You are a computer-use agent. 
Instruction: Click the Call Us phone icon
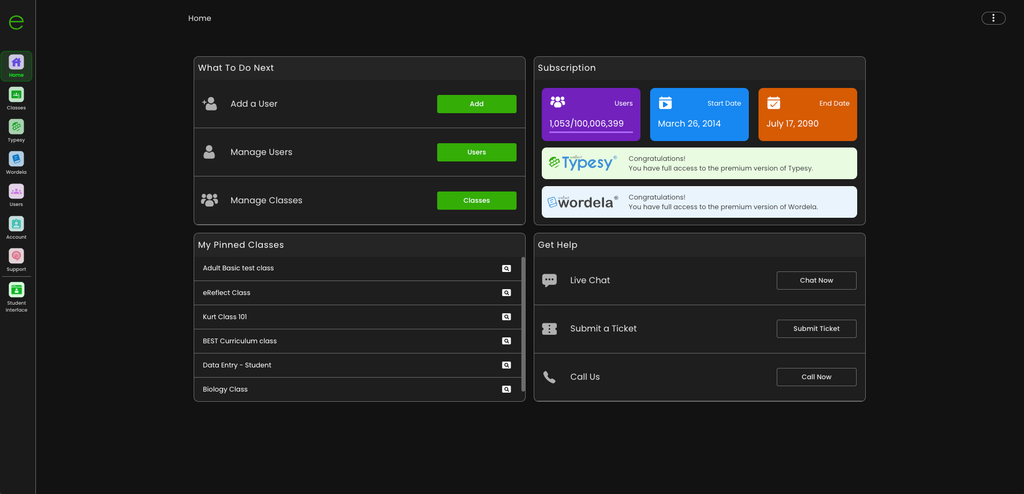[549, 377]
